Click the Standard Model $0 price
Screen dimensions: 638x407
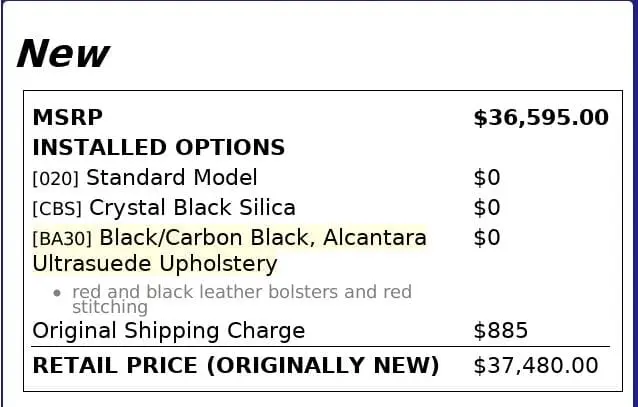[x=487, y=177]
